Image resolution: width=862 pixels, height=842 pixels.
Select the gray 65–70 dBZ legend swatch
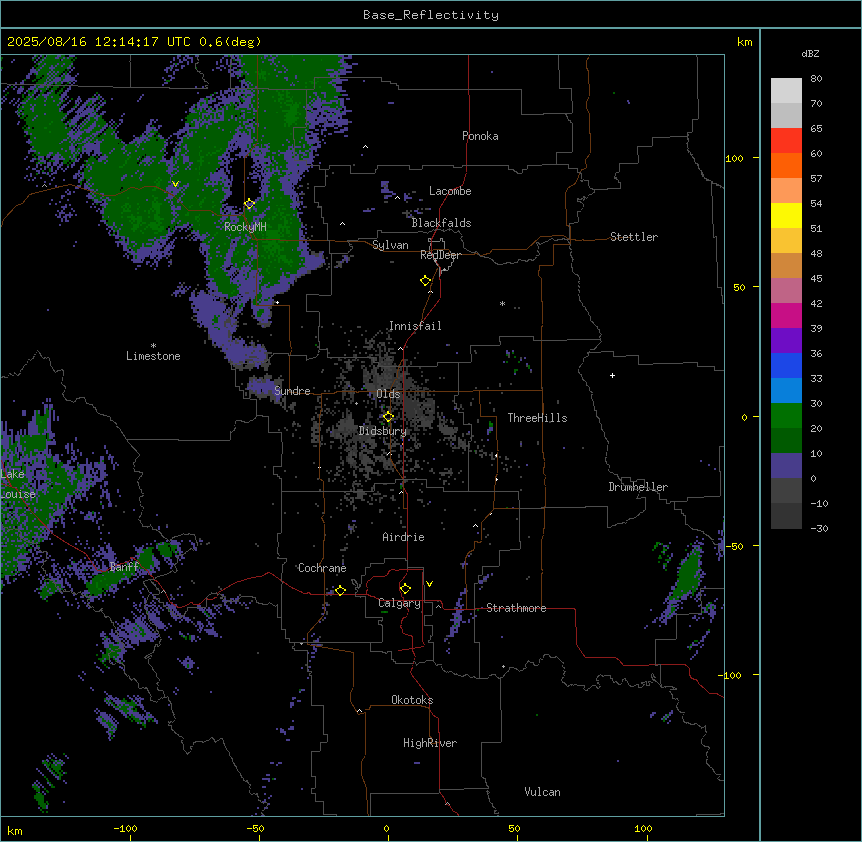point(786,115)
